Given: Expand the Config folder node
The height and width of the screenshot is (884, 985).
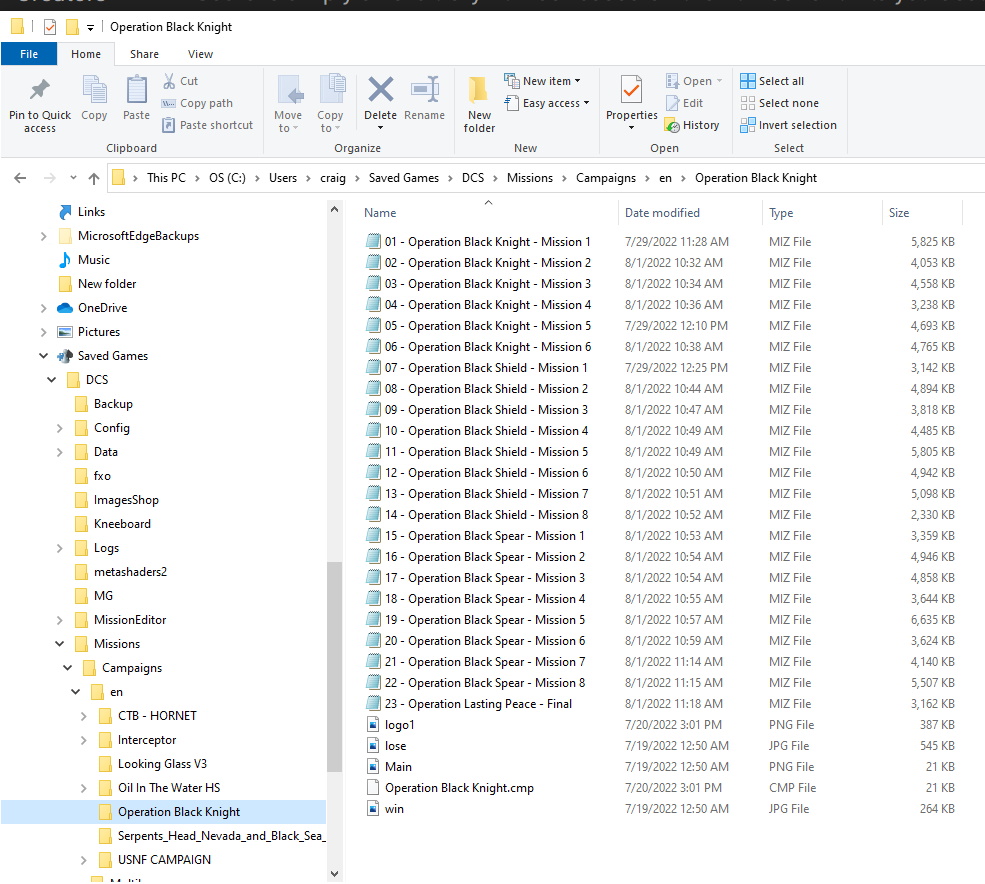Looking at the screenshot, I should pos(60,428).
